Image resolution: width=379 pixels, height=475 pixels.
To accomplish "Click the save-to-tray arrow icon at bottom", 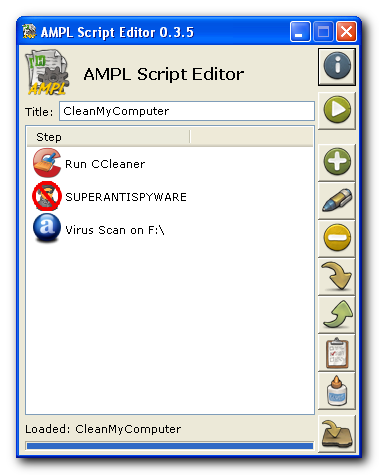I will [337, 433].
